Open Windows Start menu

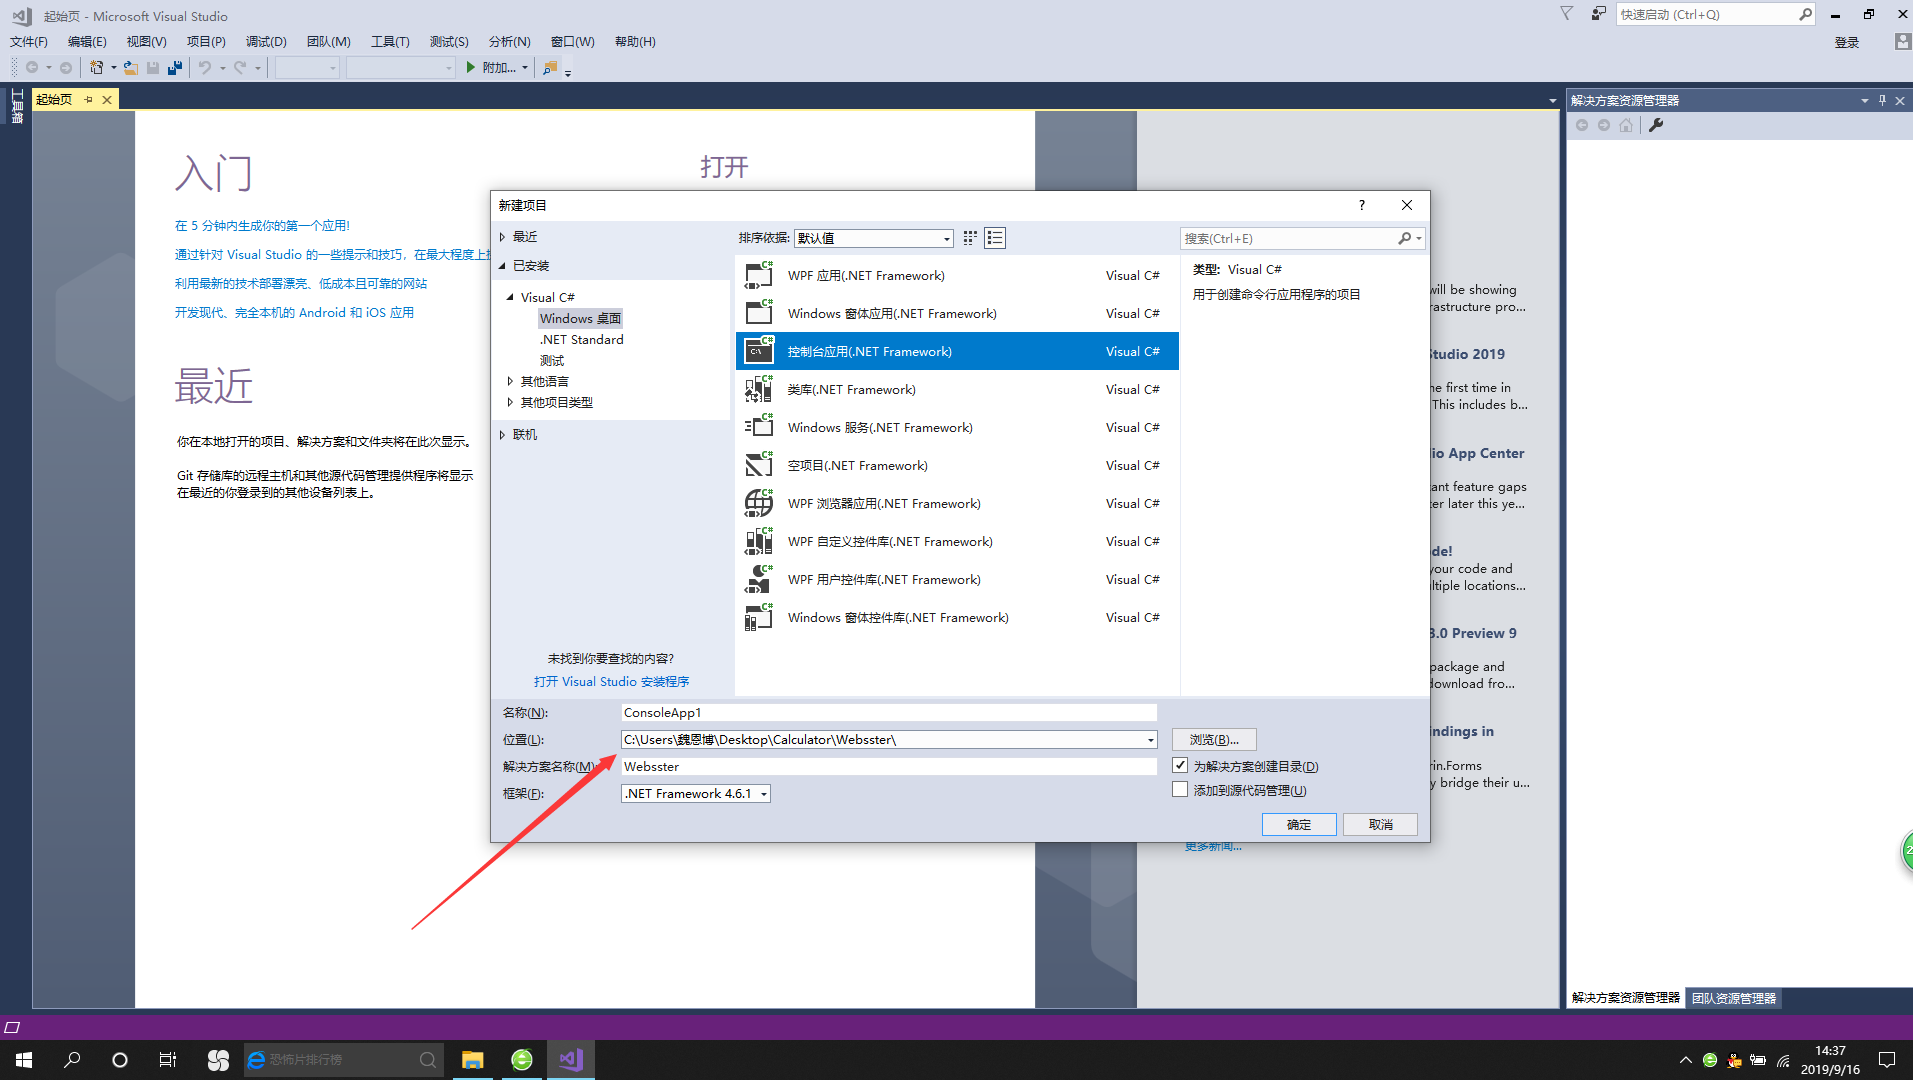click(x=24, y=1060)
